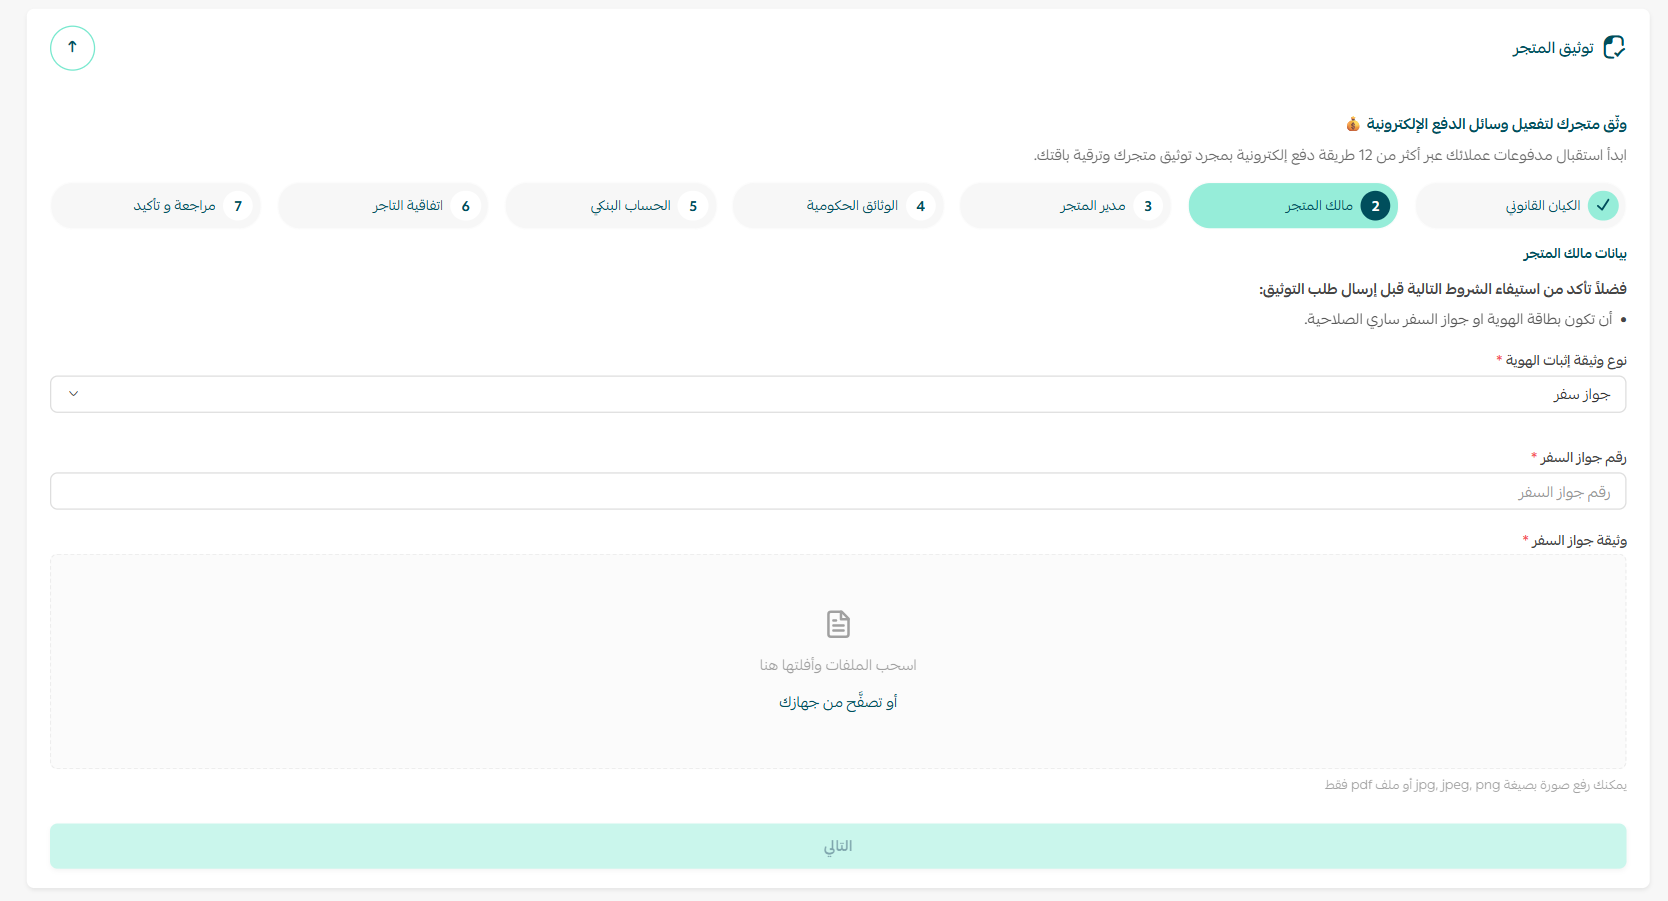Click the number 3 step circle
Screen dimensions: 1668x901
(1148, 206)
